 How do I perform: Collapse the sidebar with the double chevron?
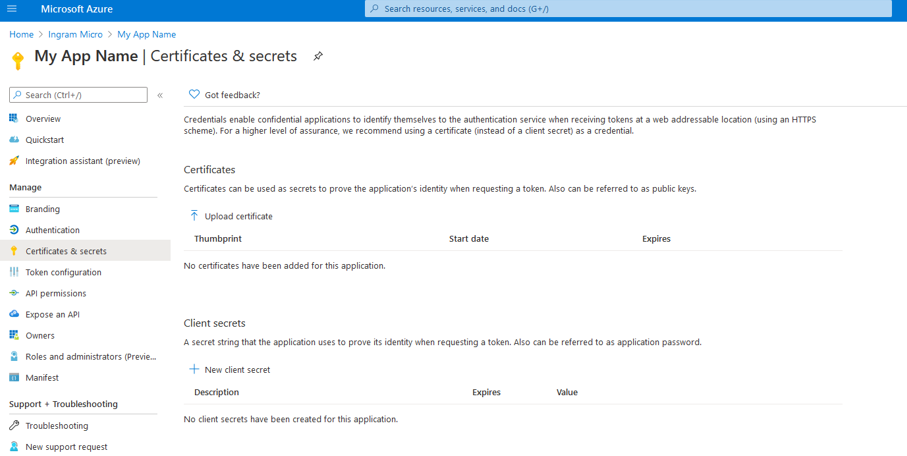point(160,95)
